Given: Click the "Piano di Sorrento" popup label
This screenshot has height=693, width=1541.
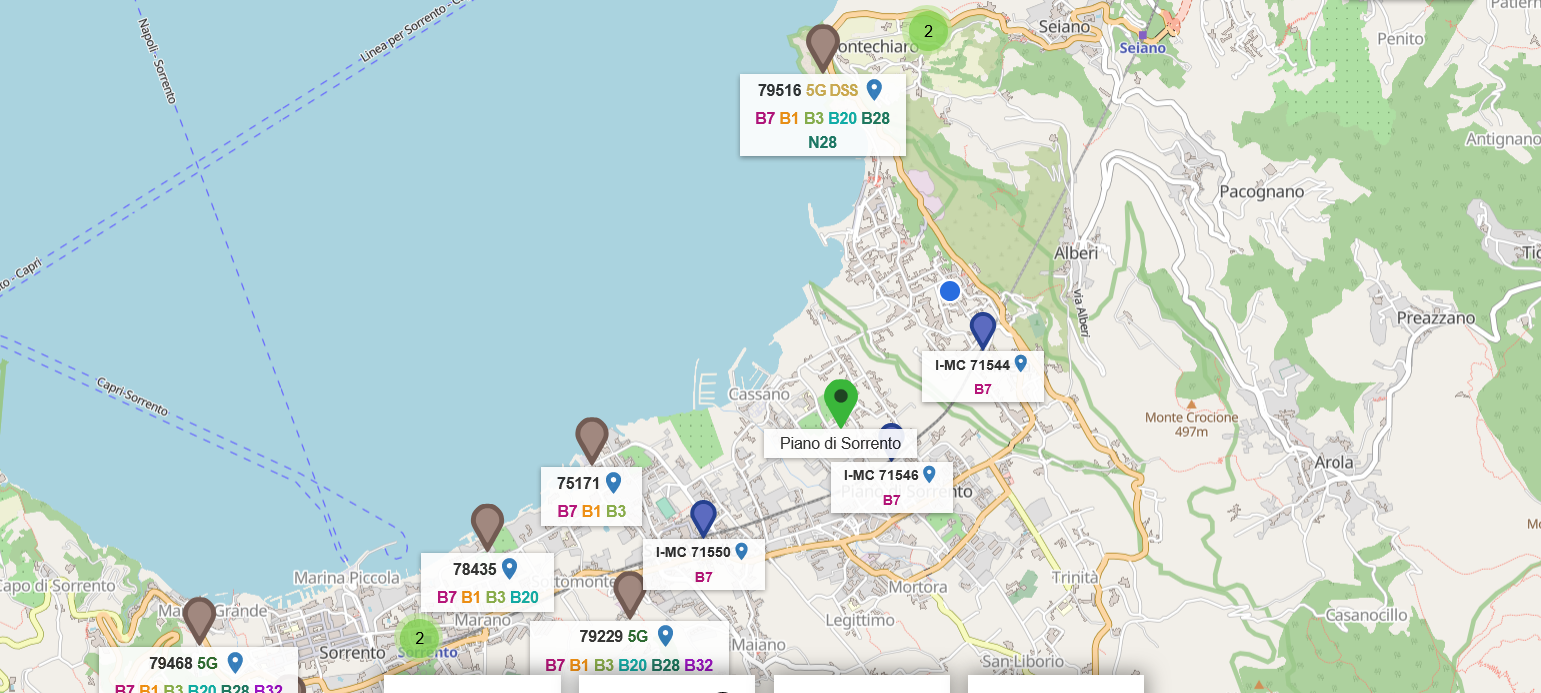Looking at the screenshot, I should [841, 443].
